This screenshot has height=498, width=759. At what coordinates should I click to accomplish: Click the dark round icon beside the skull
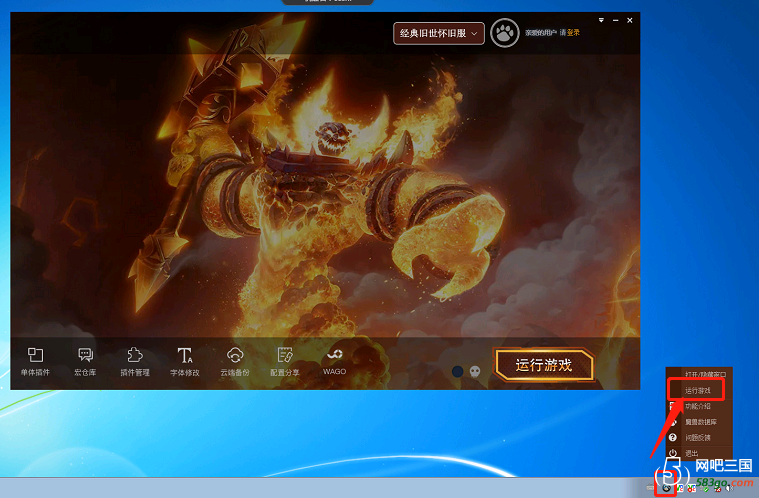[x=457, y=371]
